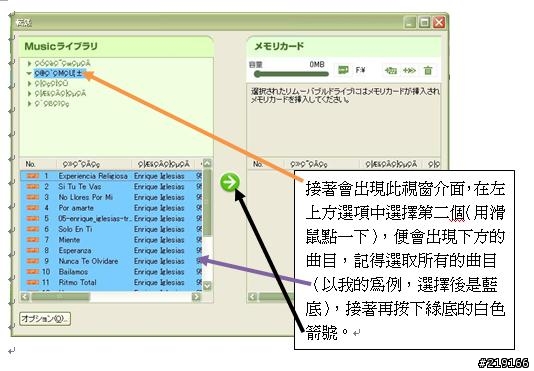This screenshot has height=371, width=534.
Task: Expand the last Music library tree node
Action: (x=30, y=103)
